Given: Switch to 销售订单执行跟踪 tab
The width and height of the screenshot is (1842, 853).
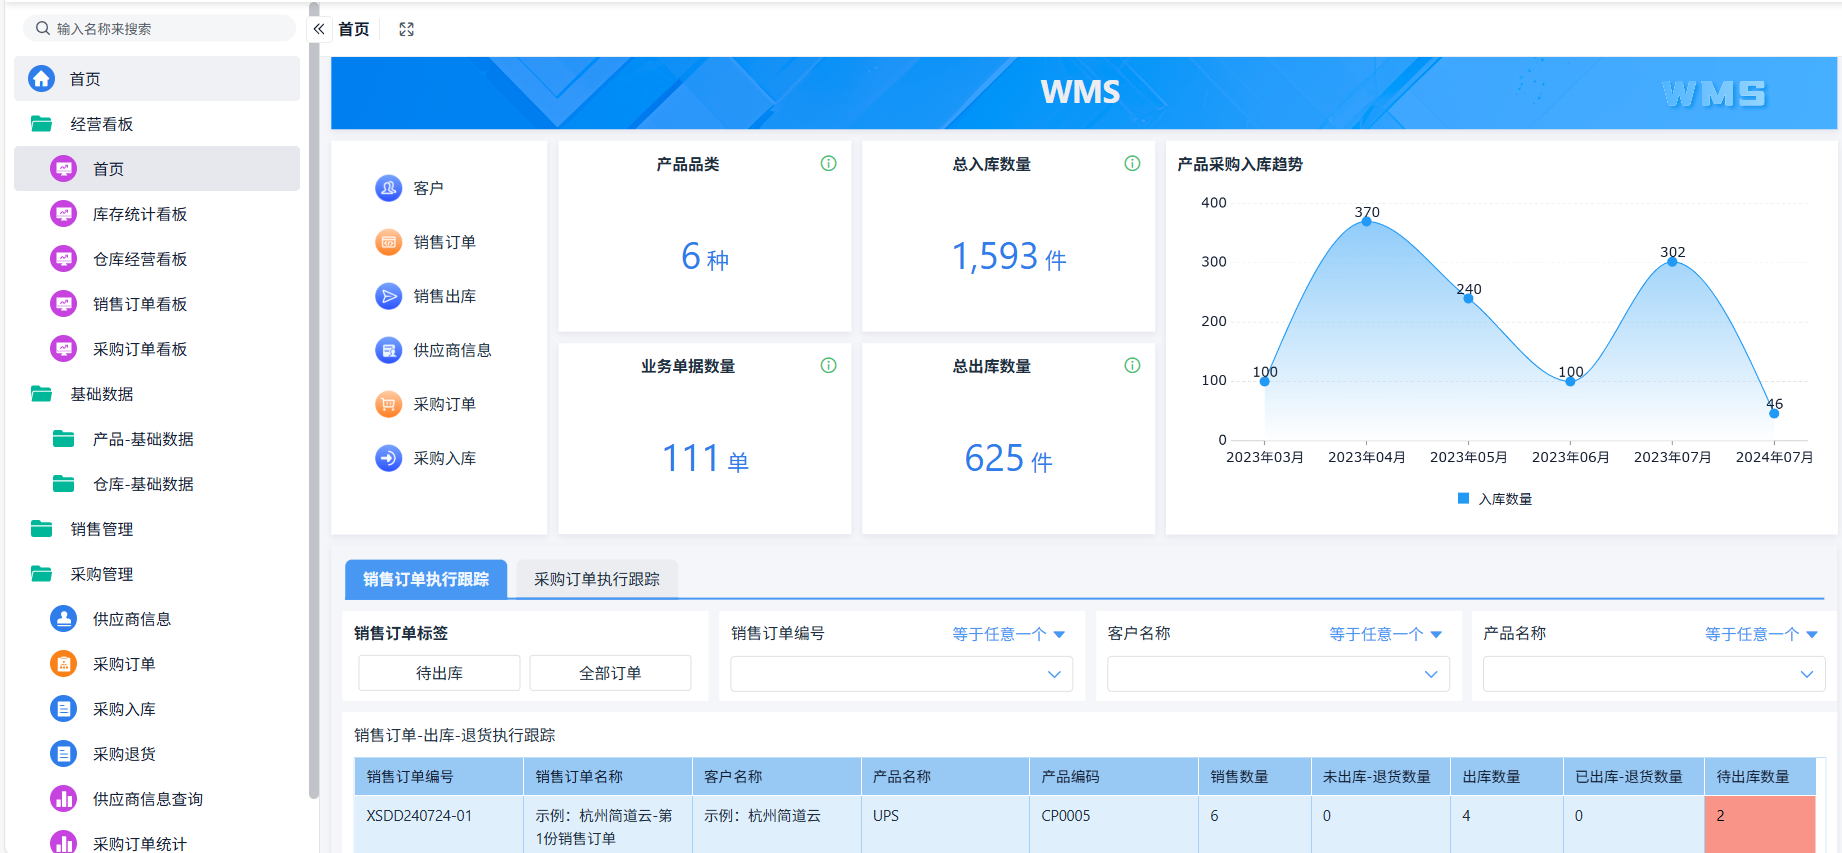Looking at the screenshot, I should point(426,579).
